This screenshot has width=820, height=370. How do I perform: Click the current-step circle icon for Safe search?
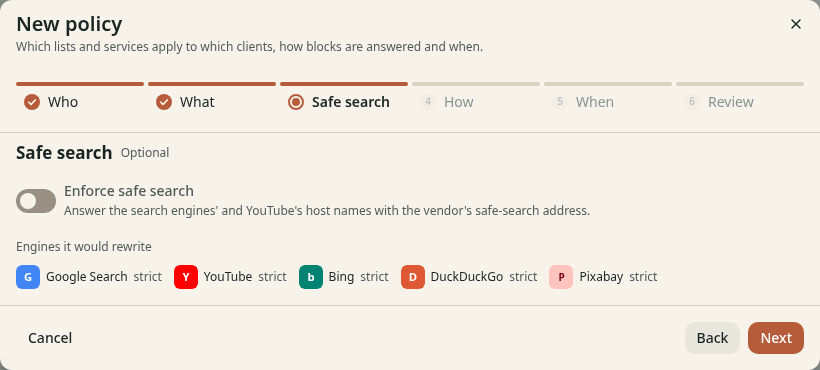[296, 102]
